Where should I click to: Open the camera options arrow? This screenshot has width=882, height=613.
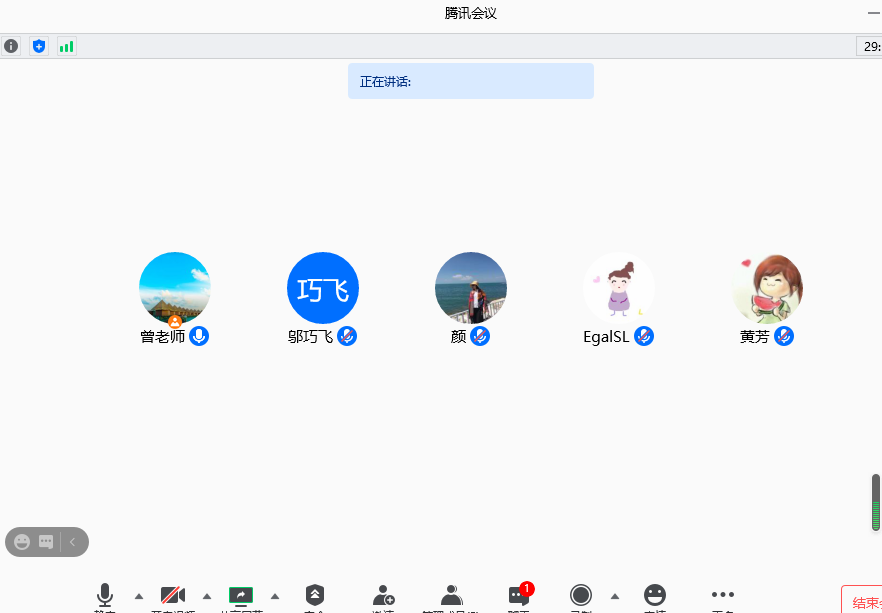207,596
